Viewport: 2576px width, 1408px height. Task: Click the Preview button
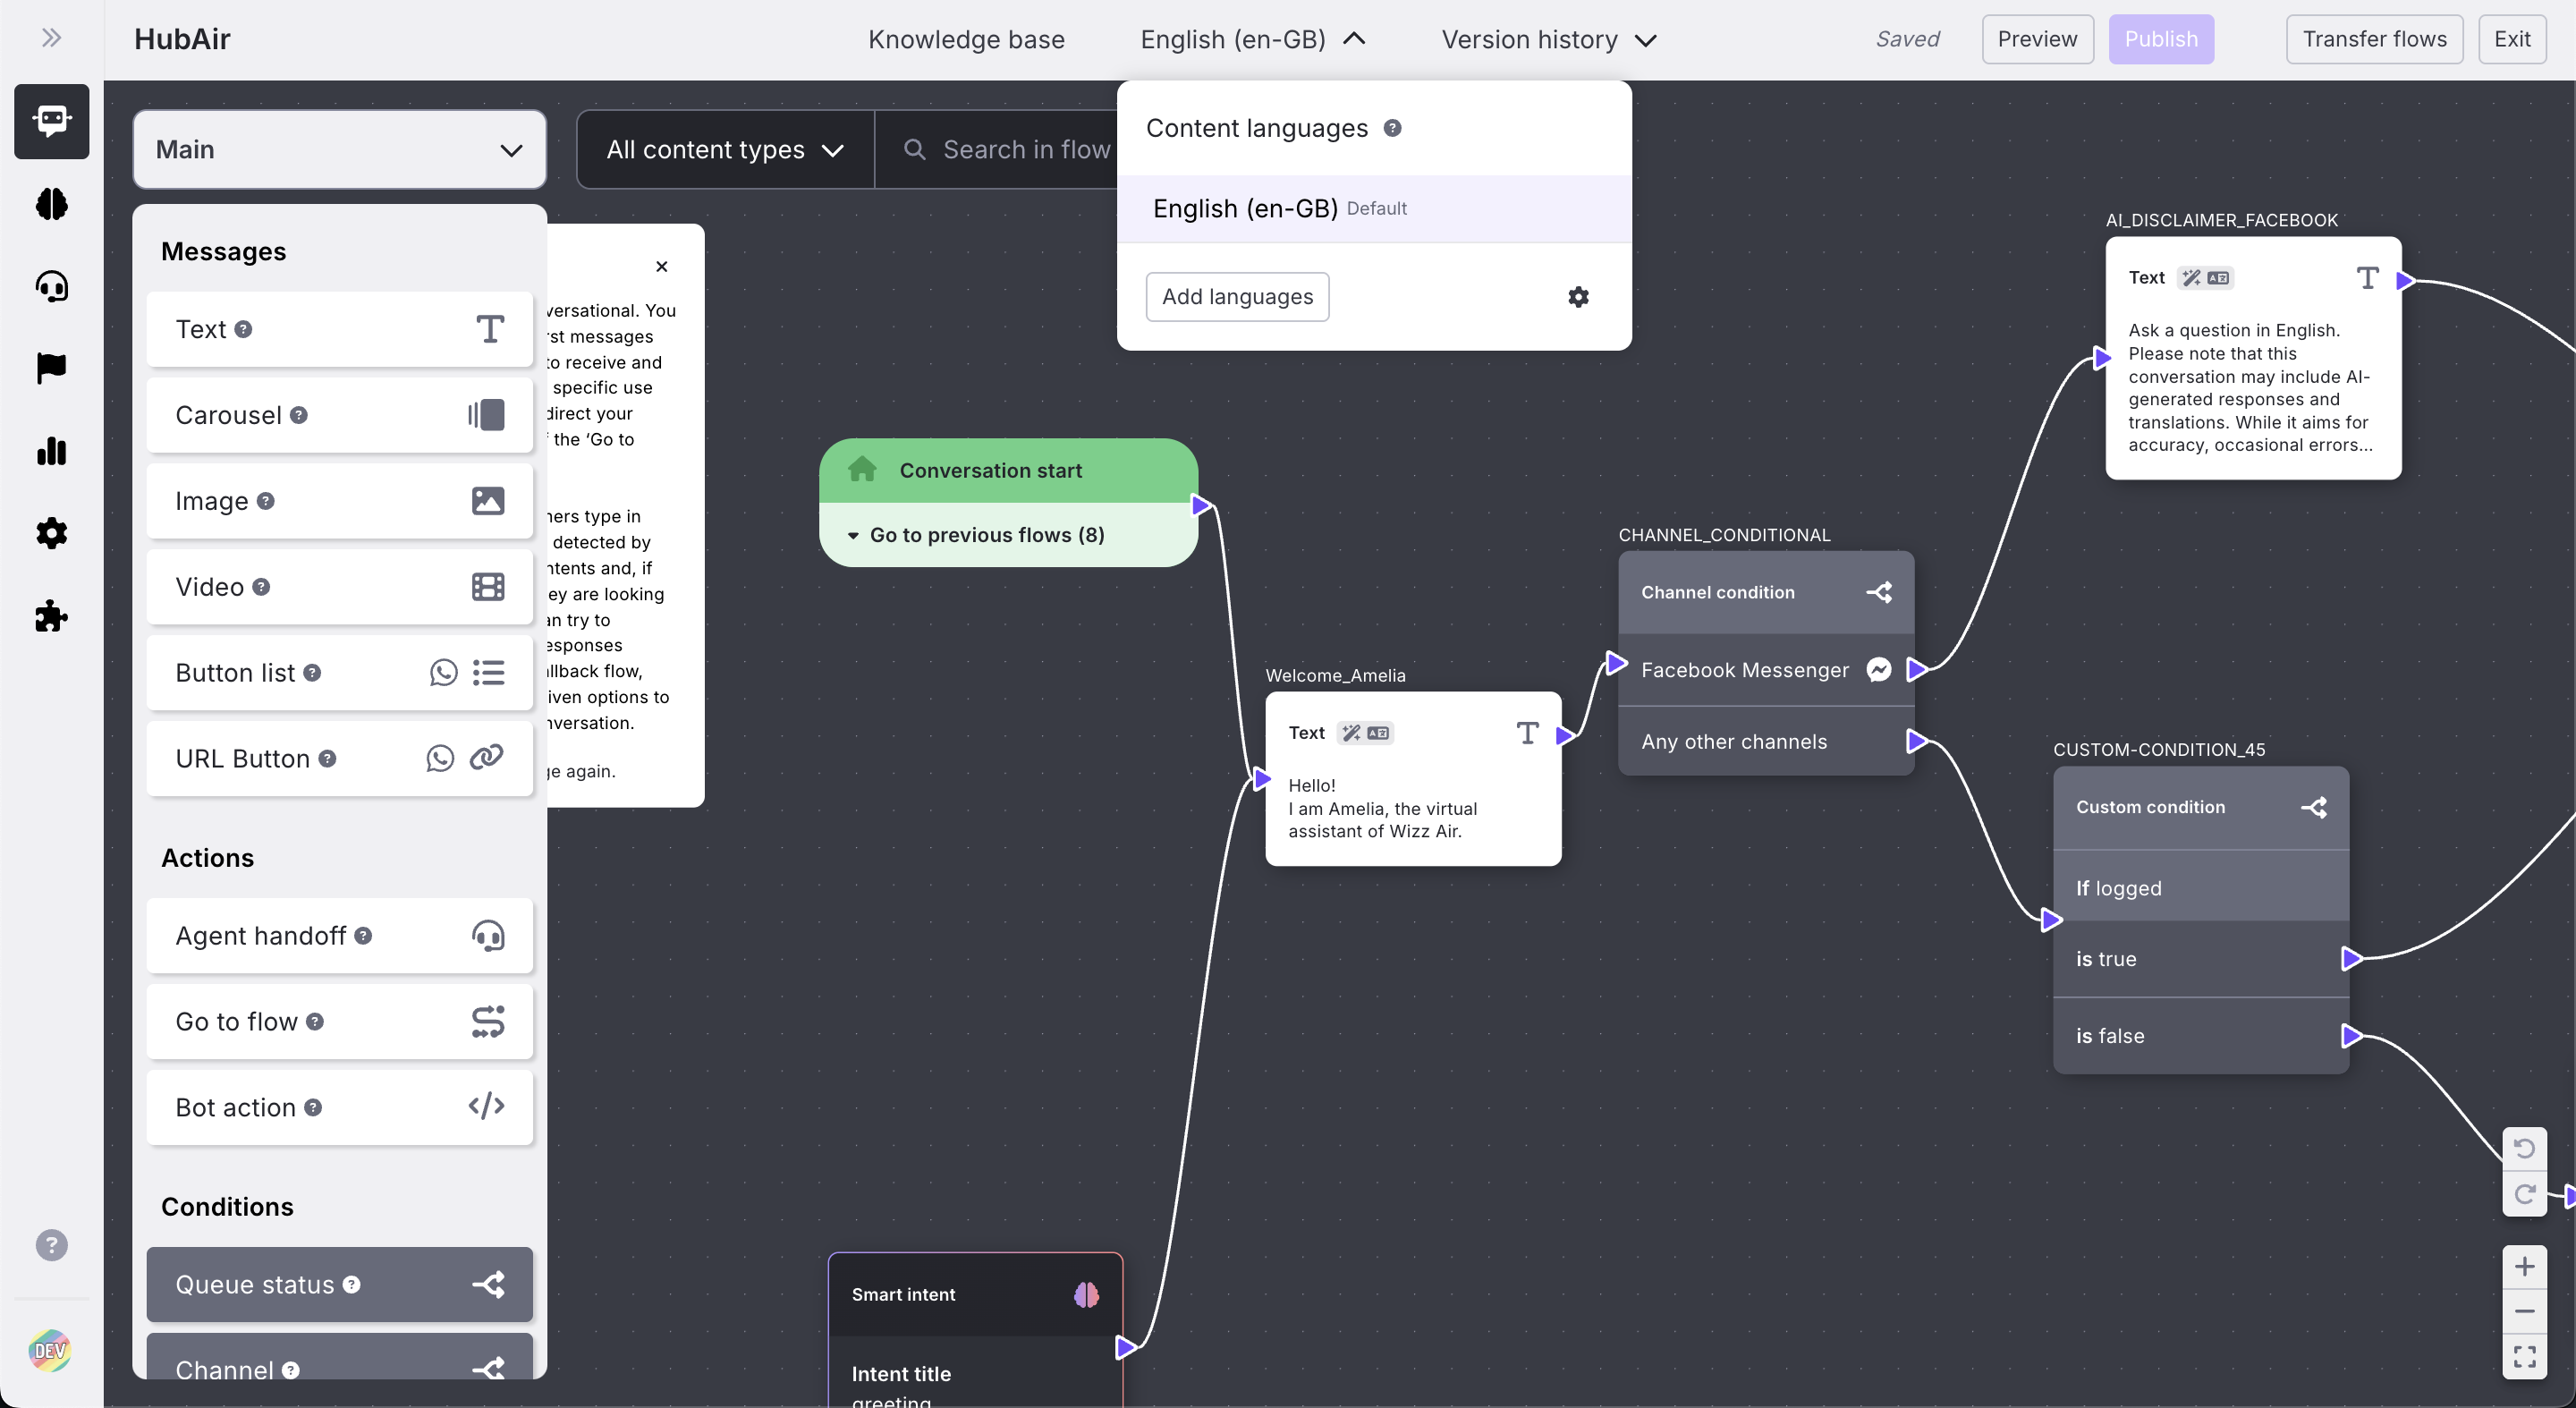click(2037, 40)
